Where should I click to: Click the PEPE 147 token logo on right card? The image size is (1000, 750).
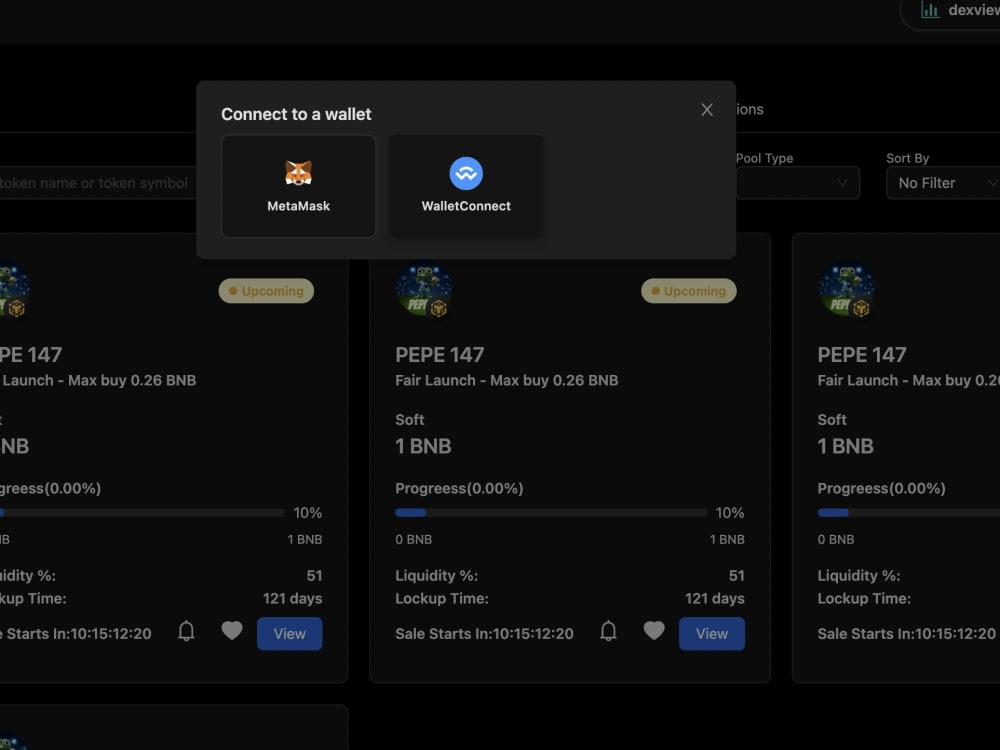[846, 291]
